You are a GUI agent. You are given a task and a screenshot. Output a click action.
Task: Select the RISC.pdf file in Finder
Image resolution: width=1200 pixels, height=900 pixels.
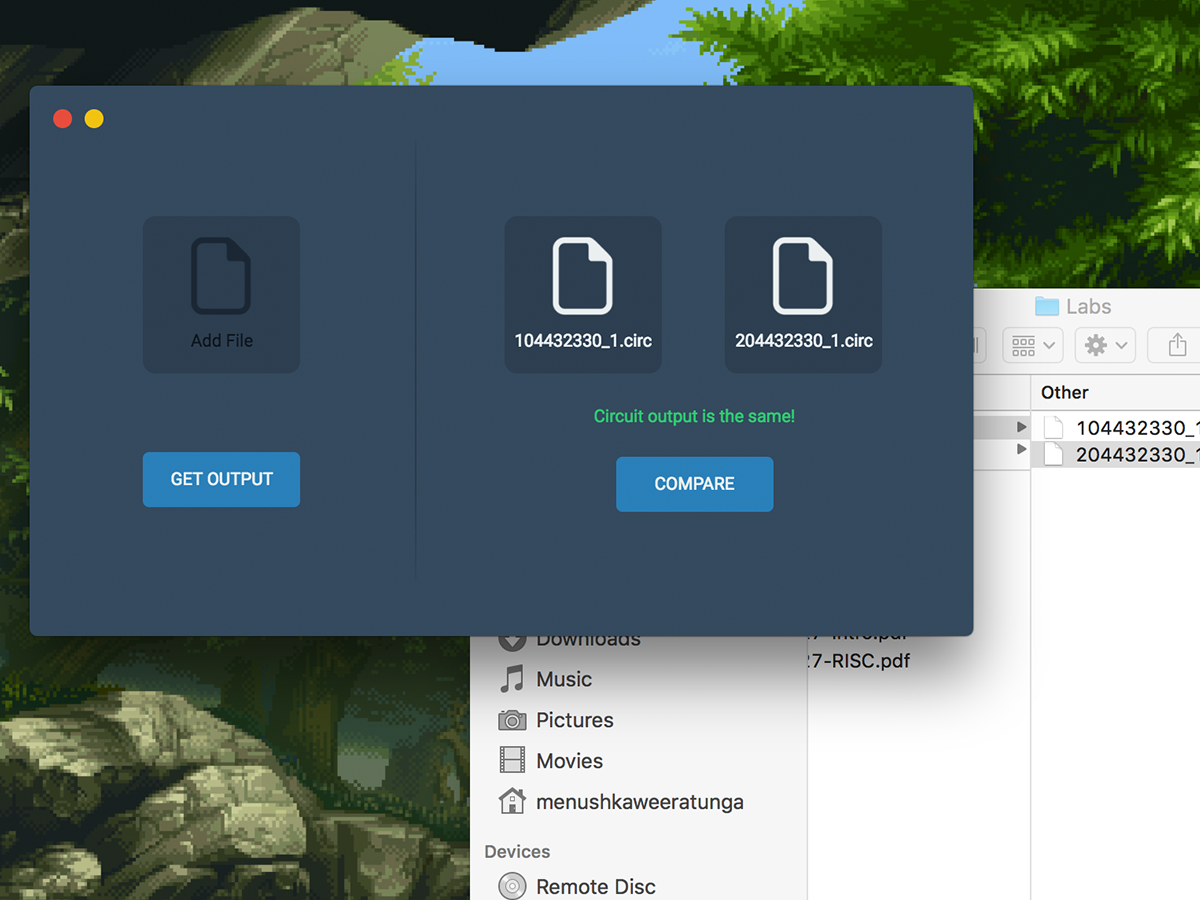pos(861,660)
